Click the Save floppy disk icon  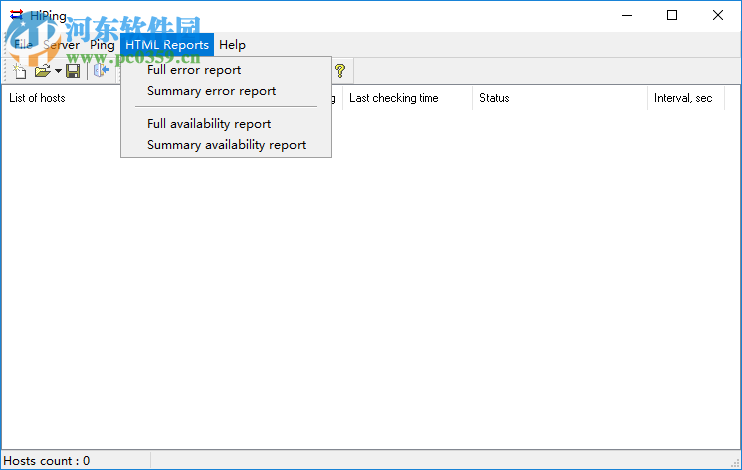[x=73, y=71]
